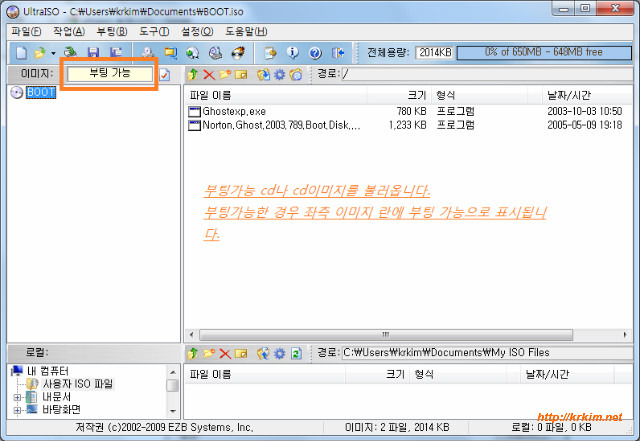Viewport: 640px width, 441px height.
Task: Sort image files by 파일 이름 column
Action: [x=277, y=96]
